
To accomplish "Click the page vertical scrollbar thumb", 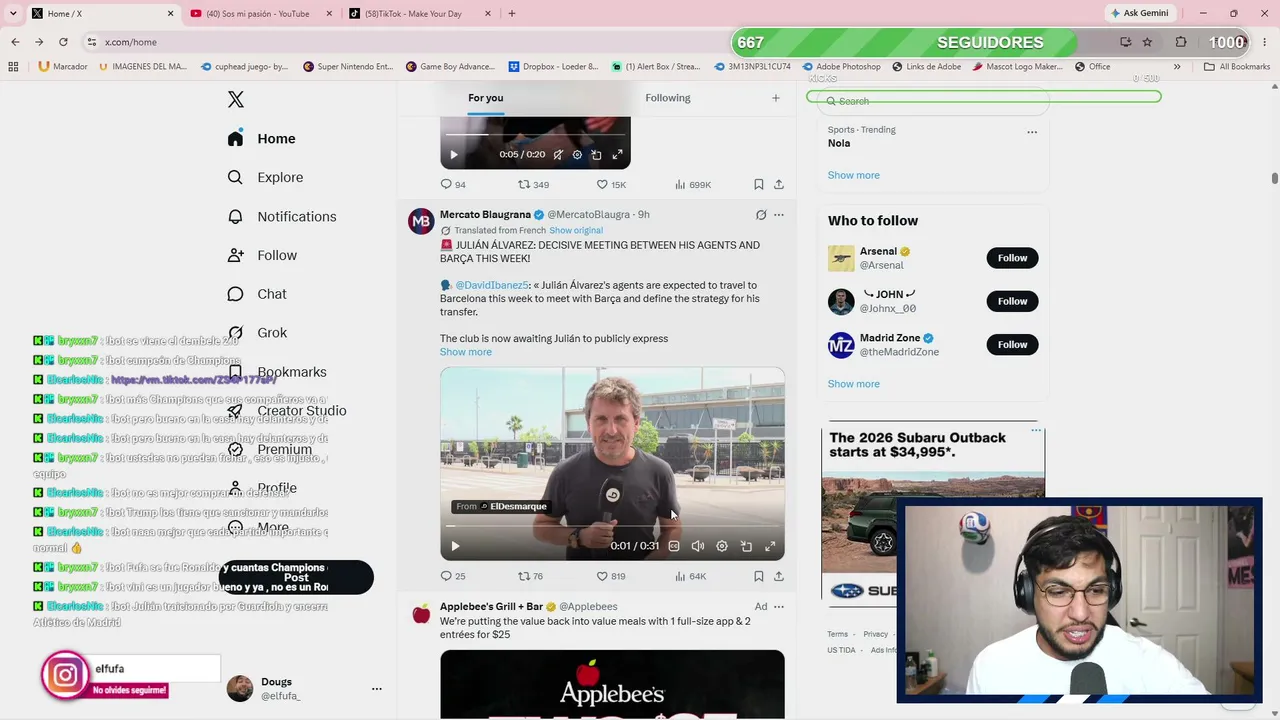I will tap(1275, 178).
